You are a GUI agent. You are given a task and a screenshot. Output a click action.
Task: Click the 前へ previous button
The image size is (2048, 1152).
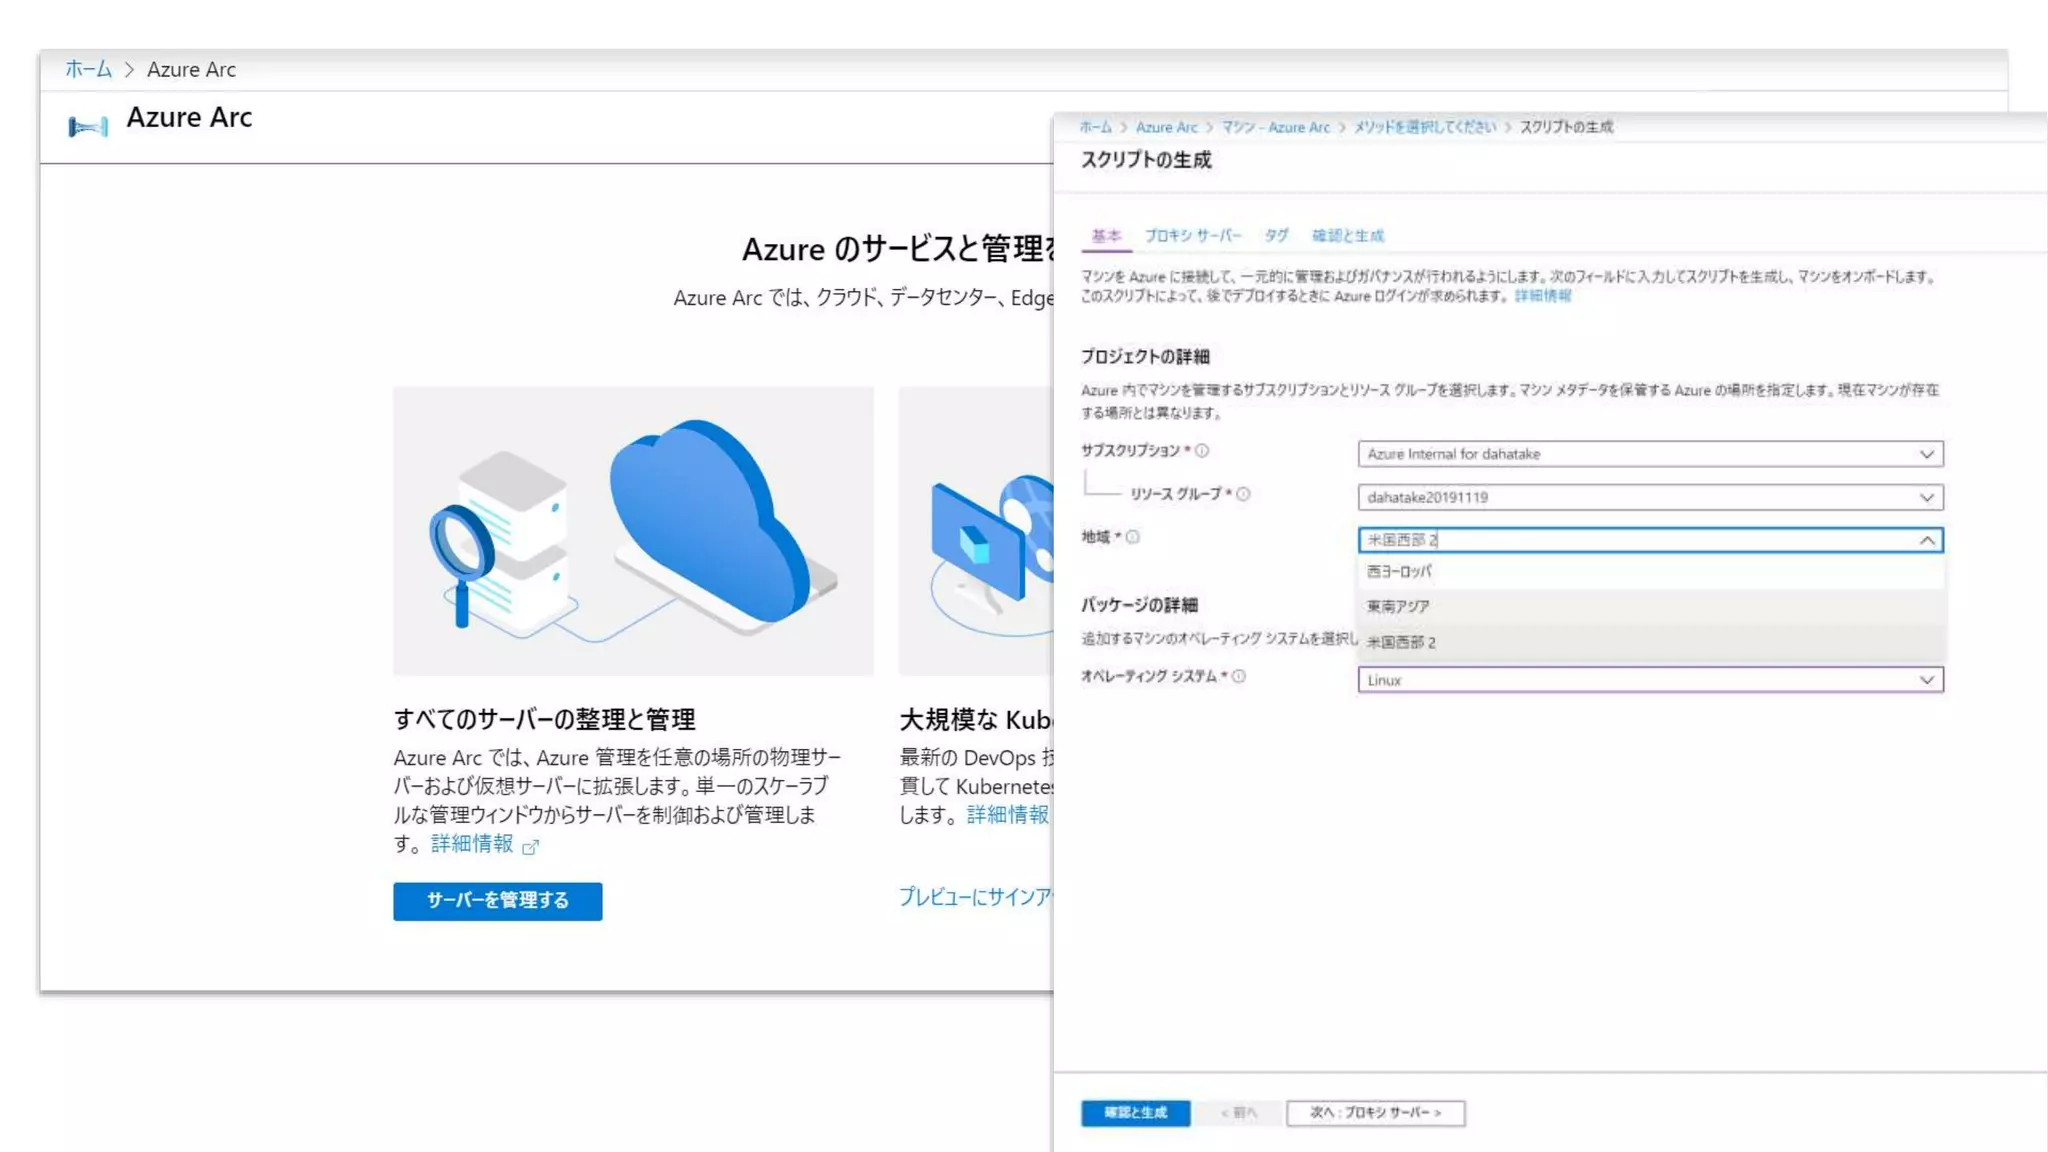point(1239,1113)
